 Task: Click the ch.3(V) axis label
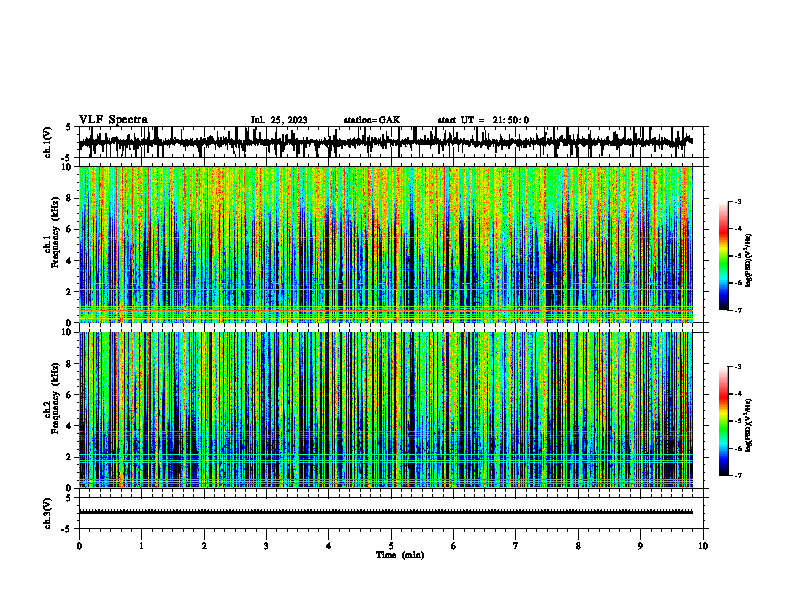(47, 513)
